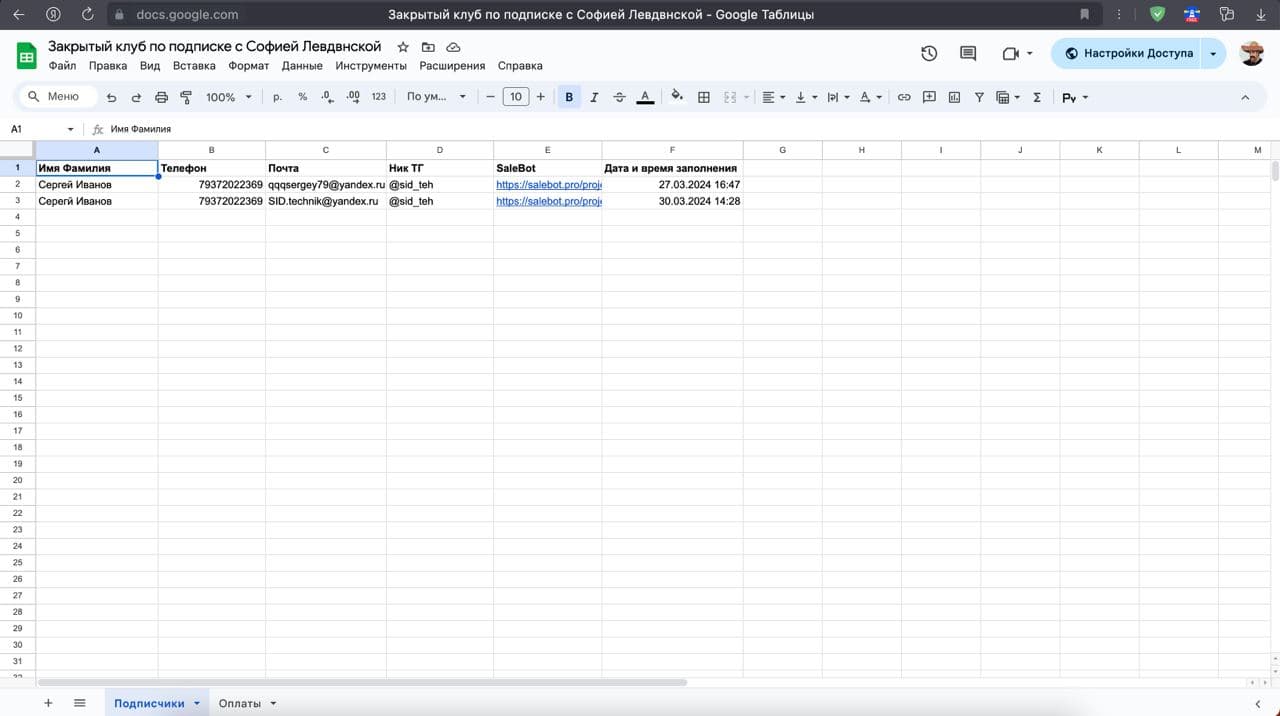Screen dimensions: 1280x716
Task: Open the Name box dropdown arrow
Action: click(70, 129)
